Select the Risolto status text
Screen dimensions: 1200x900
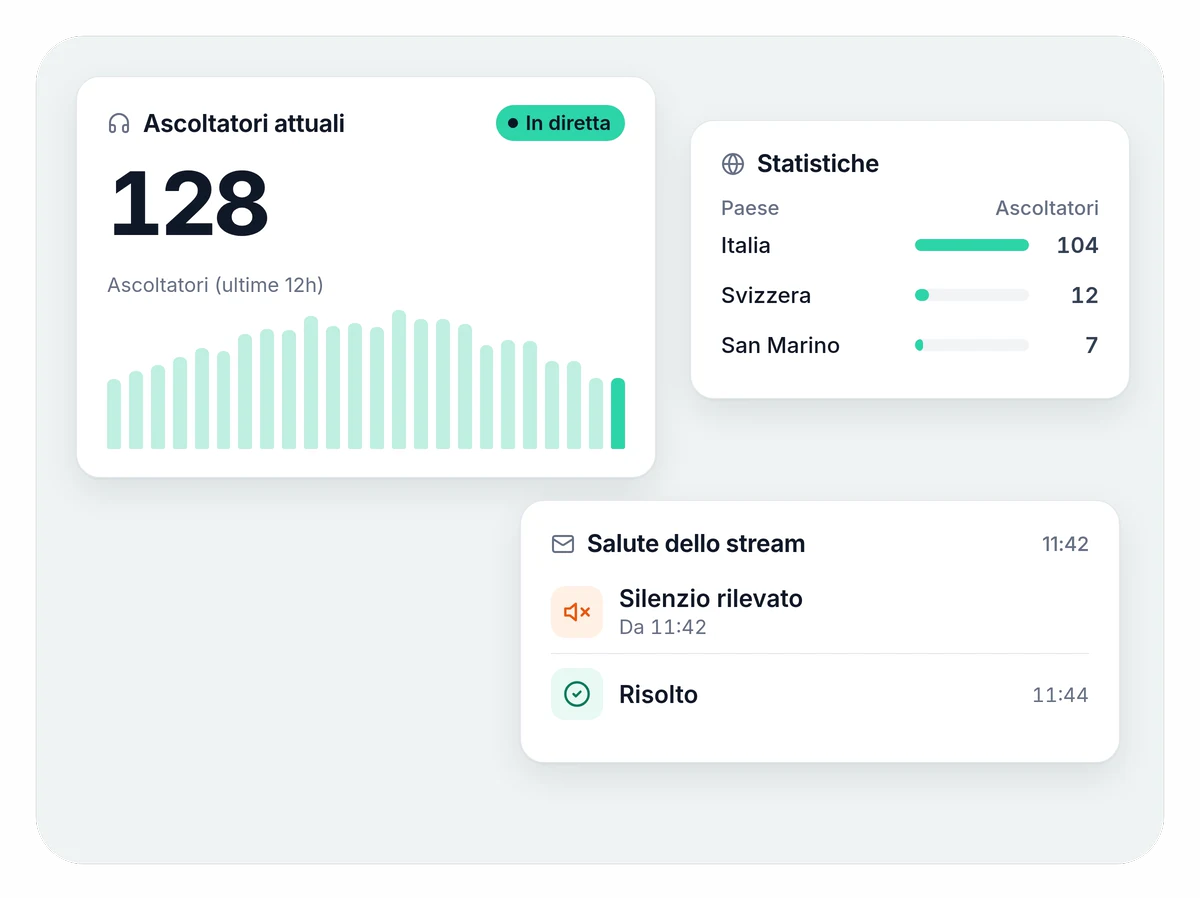click(658, 695)
